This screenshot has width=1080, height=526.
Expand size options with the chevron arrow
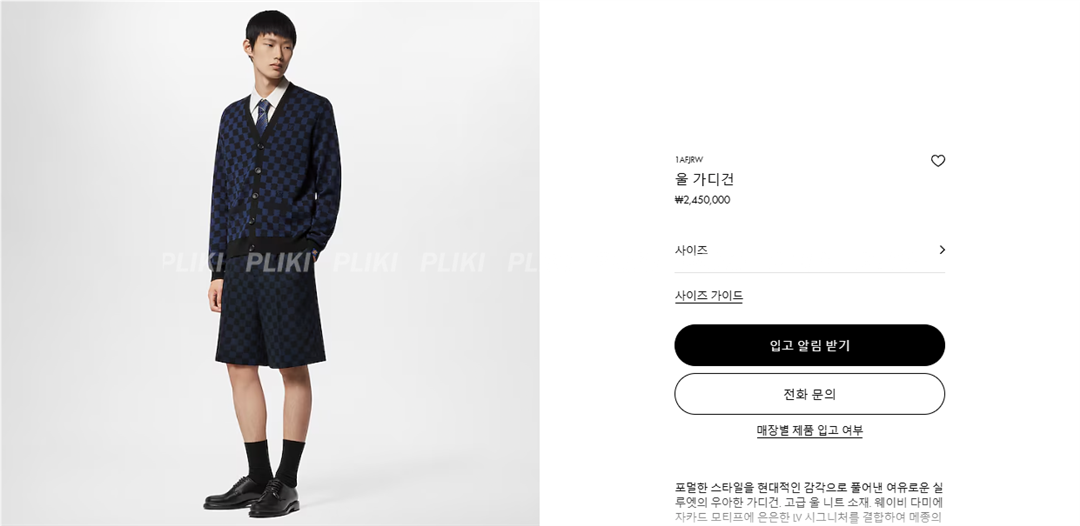[942, 250]
